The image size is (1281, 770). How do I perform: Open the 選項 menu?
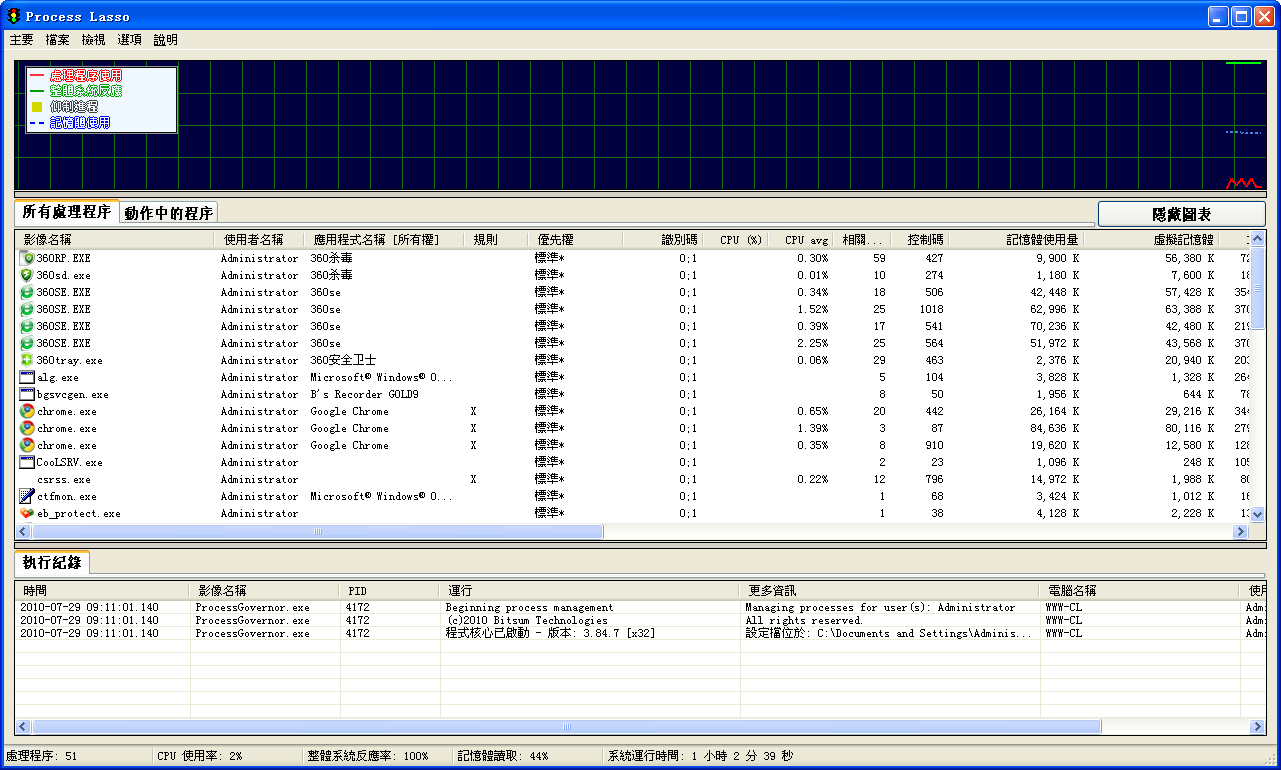(x=129, y=40)
